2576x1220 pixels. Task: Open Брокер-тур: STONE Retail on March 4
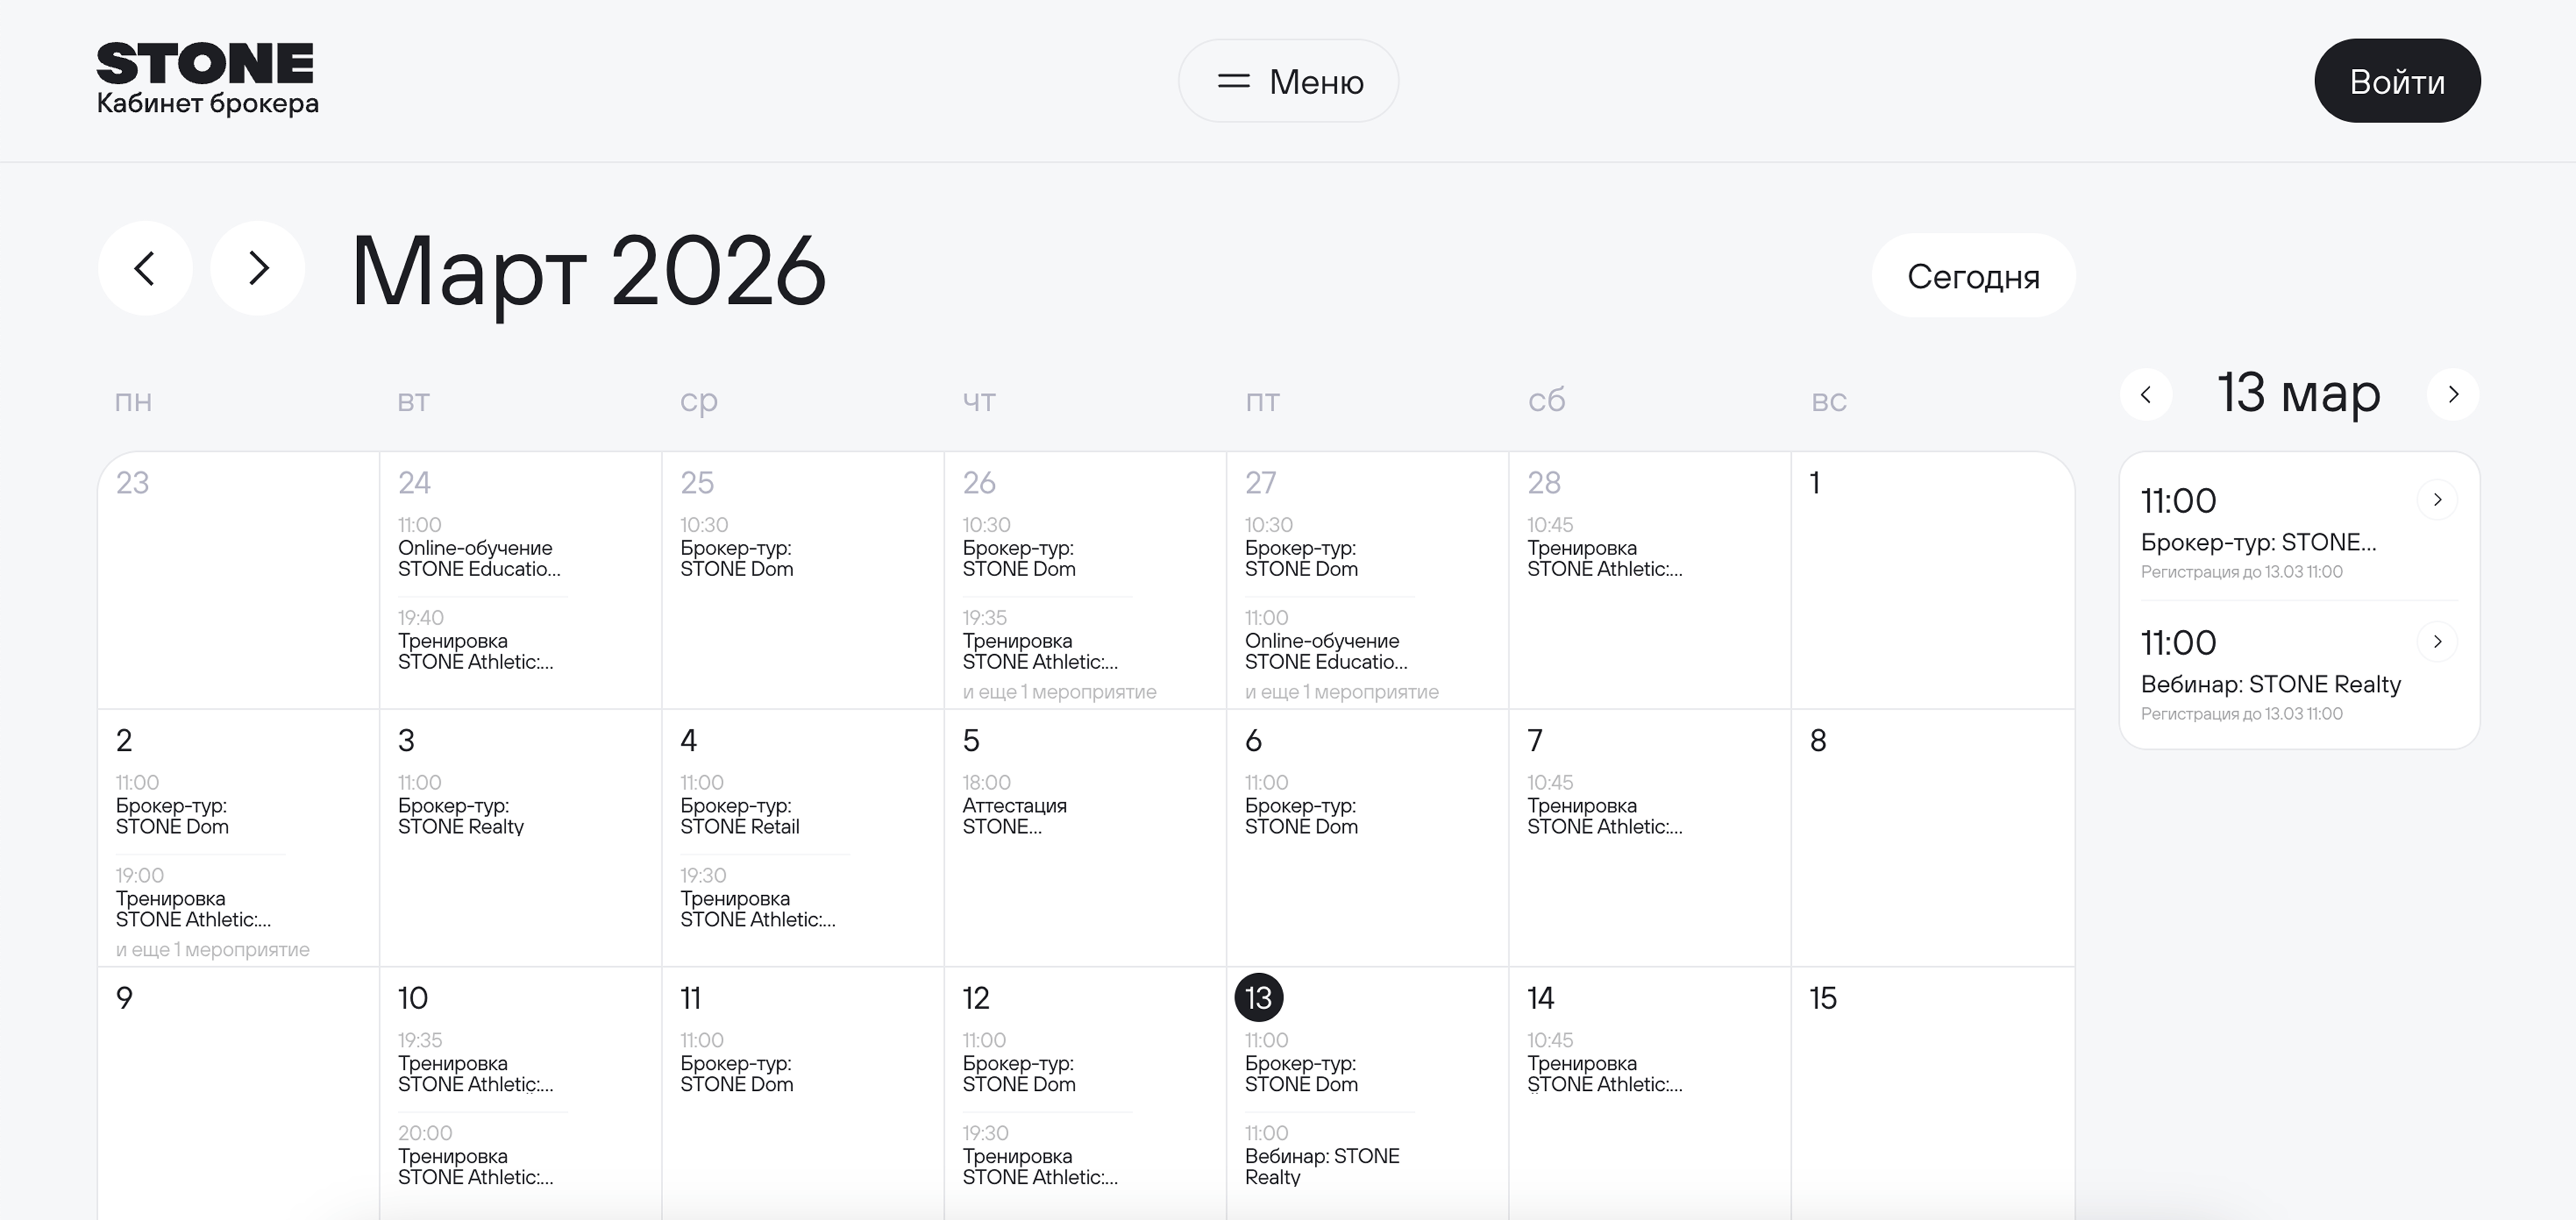[x=739, y=816]
